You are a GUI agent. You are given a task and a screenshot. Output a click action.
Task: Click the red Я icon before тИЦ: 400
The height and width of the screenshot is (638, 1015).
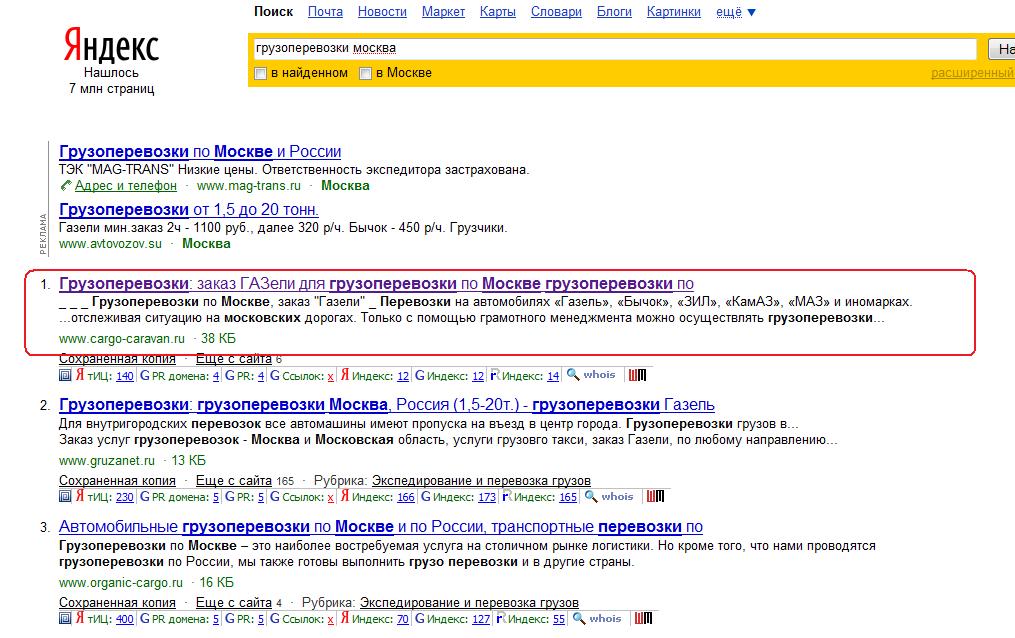pos(80,618)
